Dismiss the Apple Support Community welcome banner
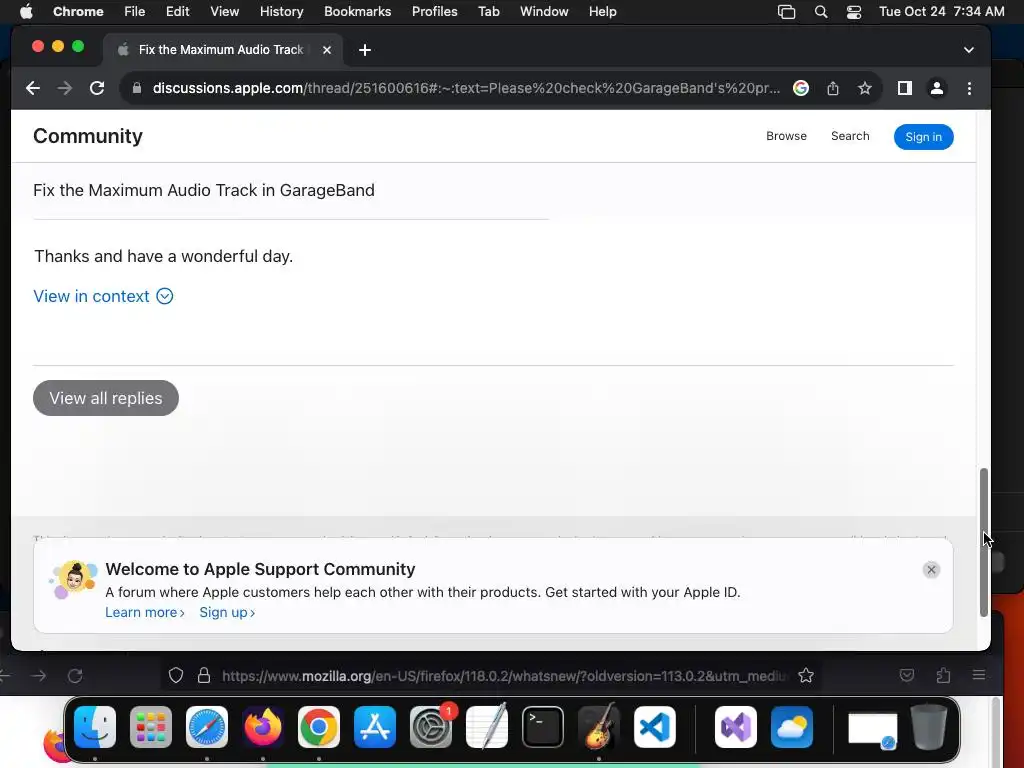The height and width of the screenshot is (768, 1024). coord(931,569)
